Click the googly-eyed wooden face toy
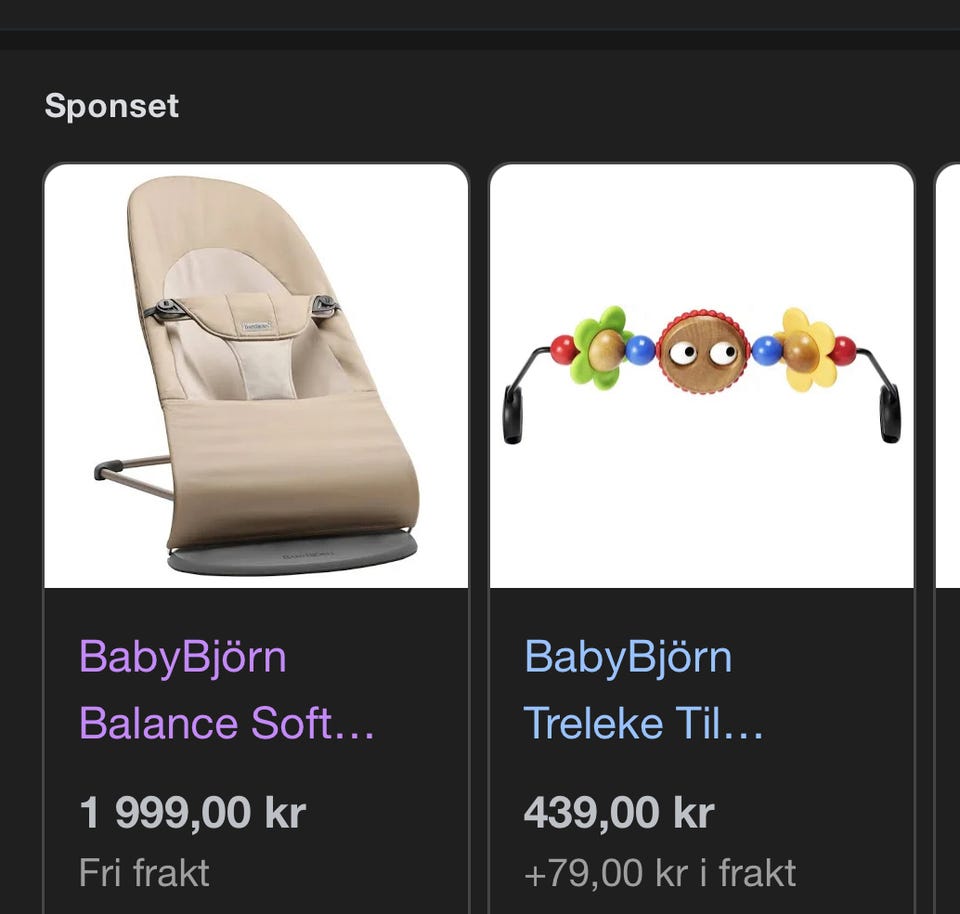Image resolution: width=960 pixels, height=914 pixels. click(x=703, y=353)
